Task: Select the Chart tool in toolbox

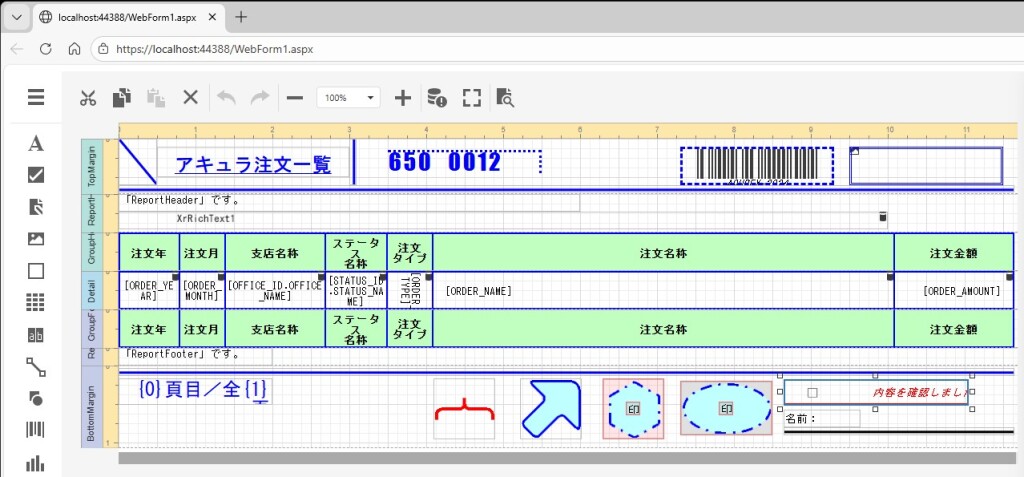Action: [x=36, y=462]
